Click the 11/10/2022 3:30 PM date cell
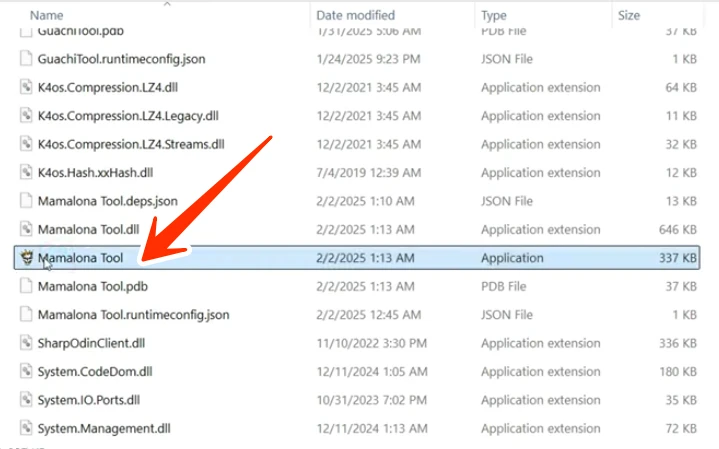 [x=371, y=344]
